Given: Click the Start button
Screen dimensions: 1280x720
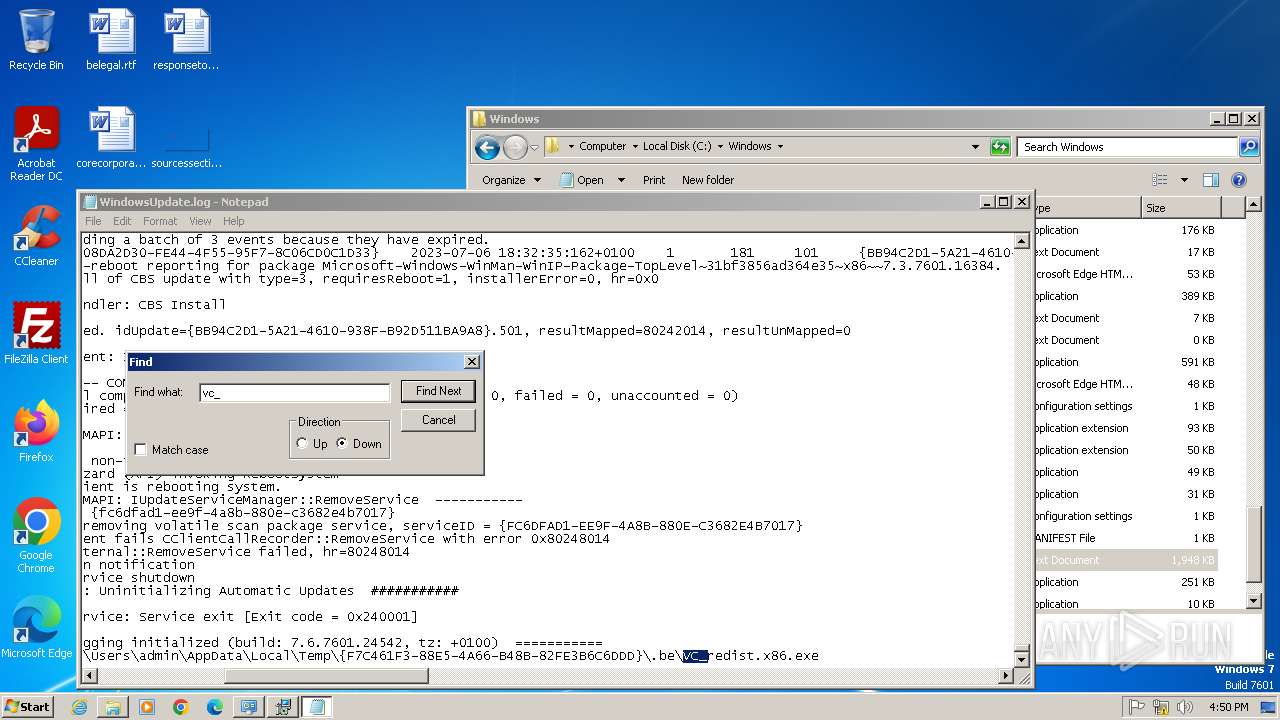Looking at the screenshot, I should click(28, 707).
